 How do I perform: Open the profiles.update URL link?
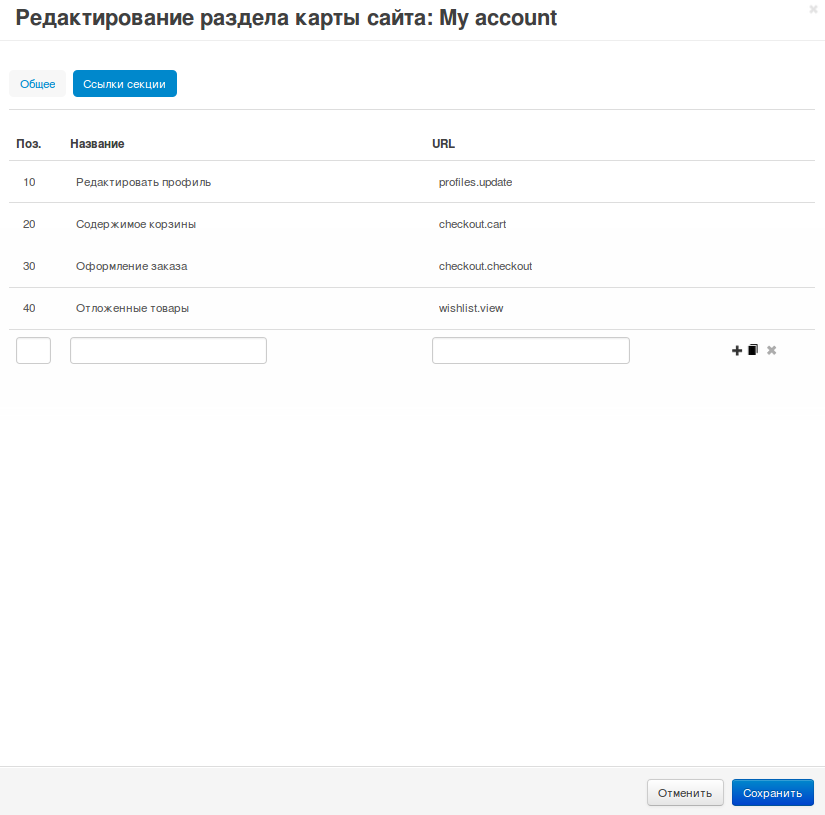[476, 182]
